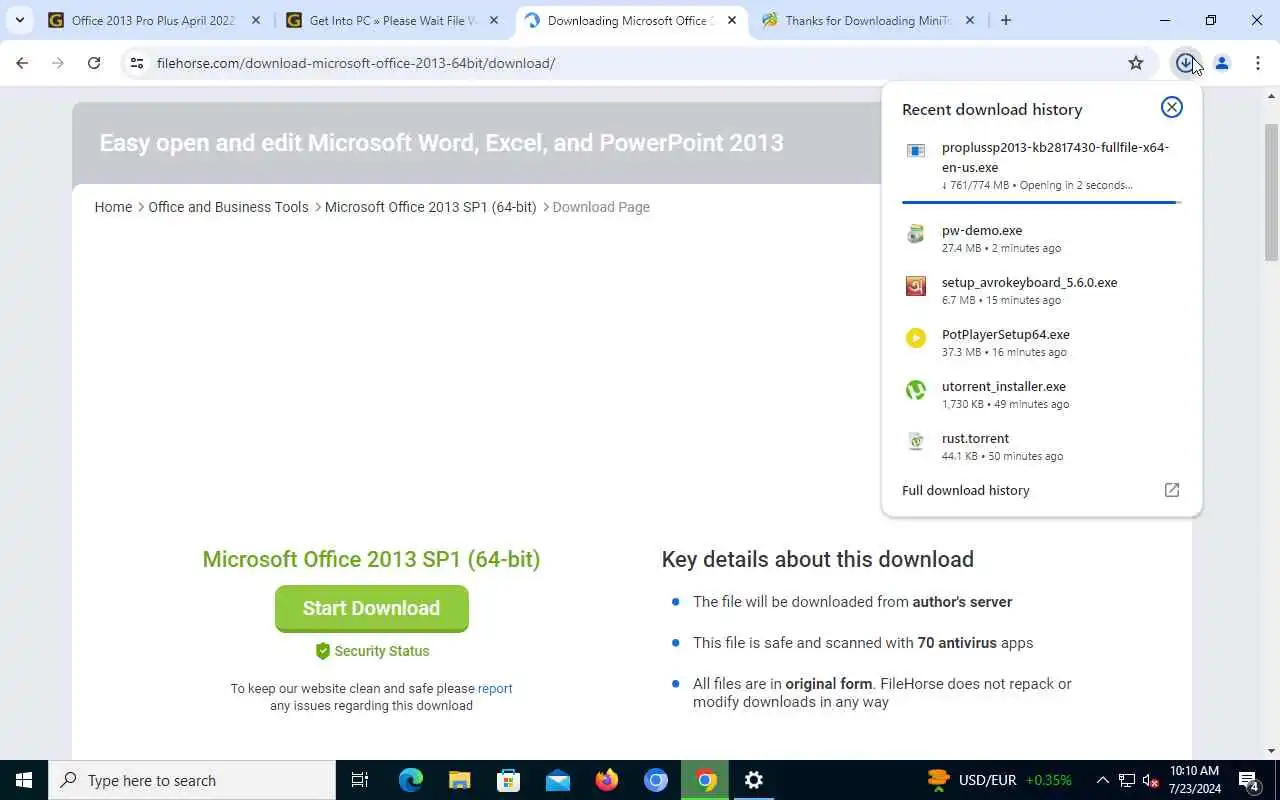The image size is (1280, 800).
Task: Click the rust.torrent file icon
Action: click(x=915, y=442)
